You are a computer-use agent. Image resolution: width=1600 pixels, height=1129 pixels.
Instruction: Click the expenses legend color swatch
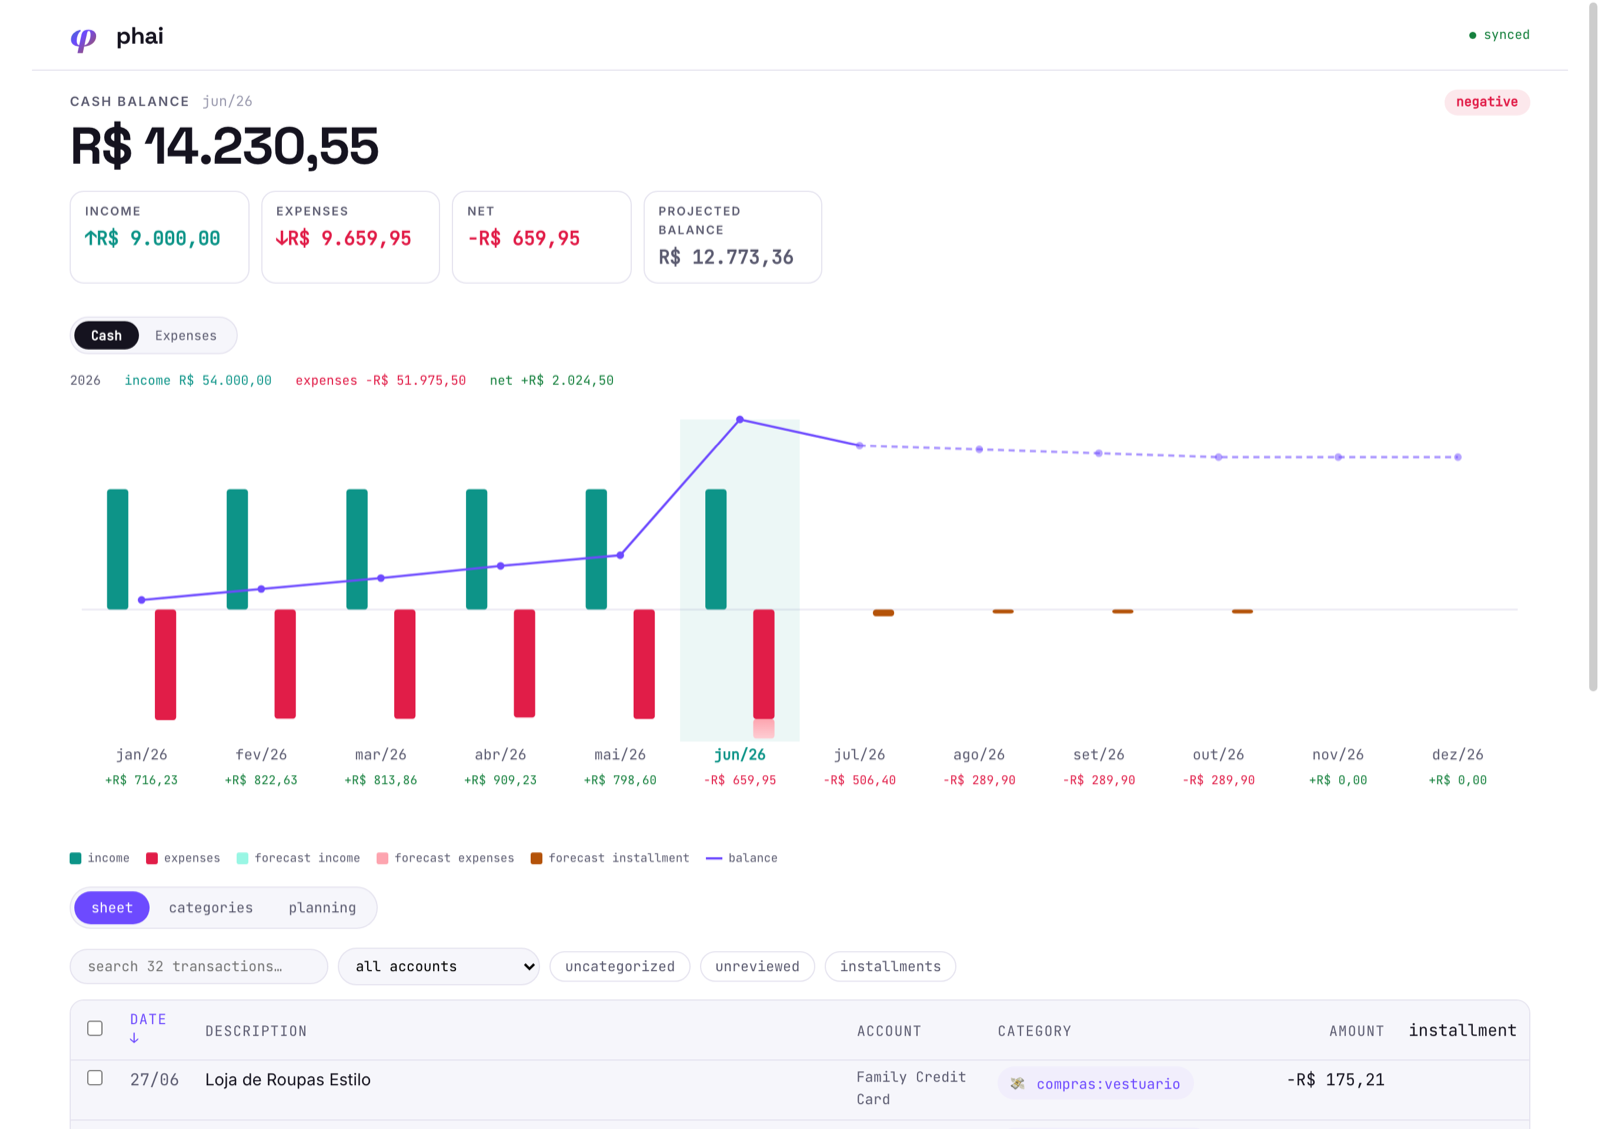[x=152, y=858]
